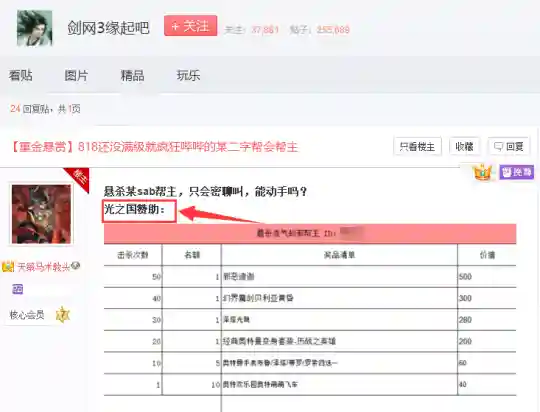Click the 悬杀某sab帮主 post text line

click(206, 191)
